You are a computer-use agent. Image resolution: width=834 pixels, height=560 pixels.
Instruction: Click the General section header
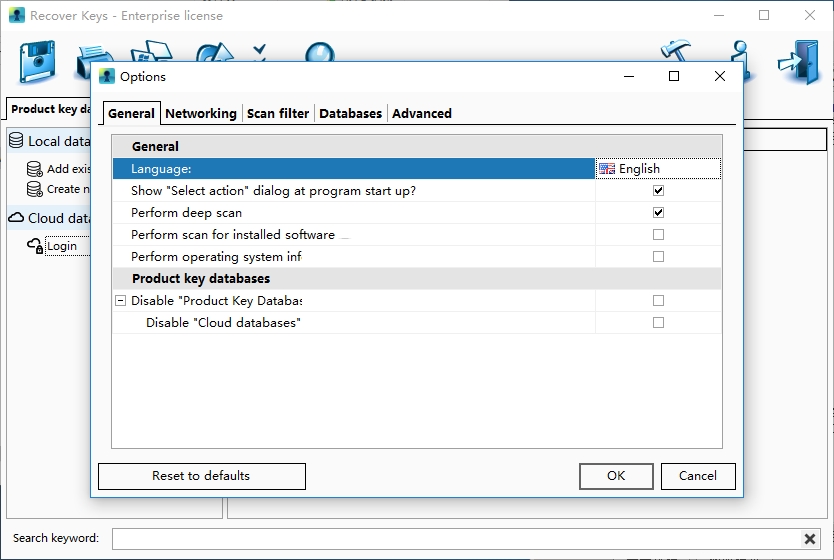pyautogui.click(x=417, y=146)
